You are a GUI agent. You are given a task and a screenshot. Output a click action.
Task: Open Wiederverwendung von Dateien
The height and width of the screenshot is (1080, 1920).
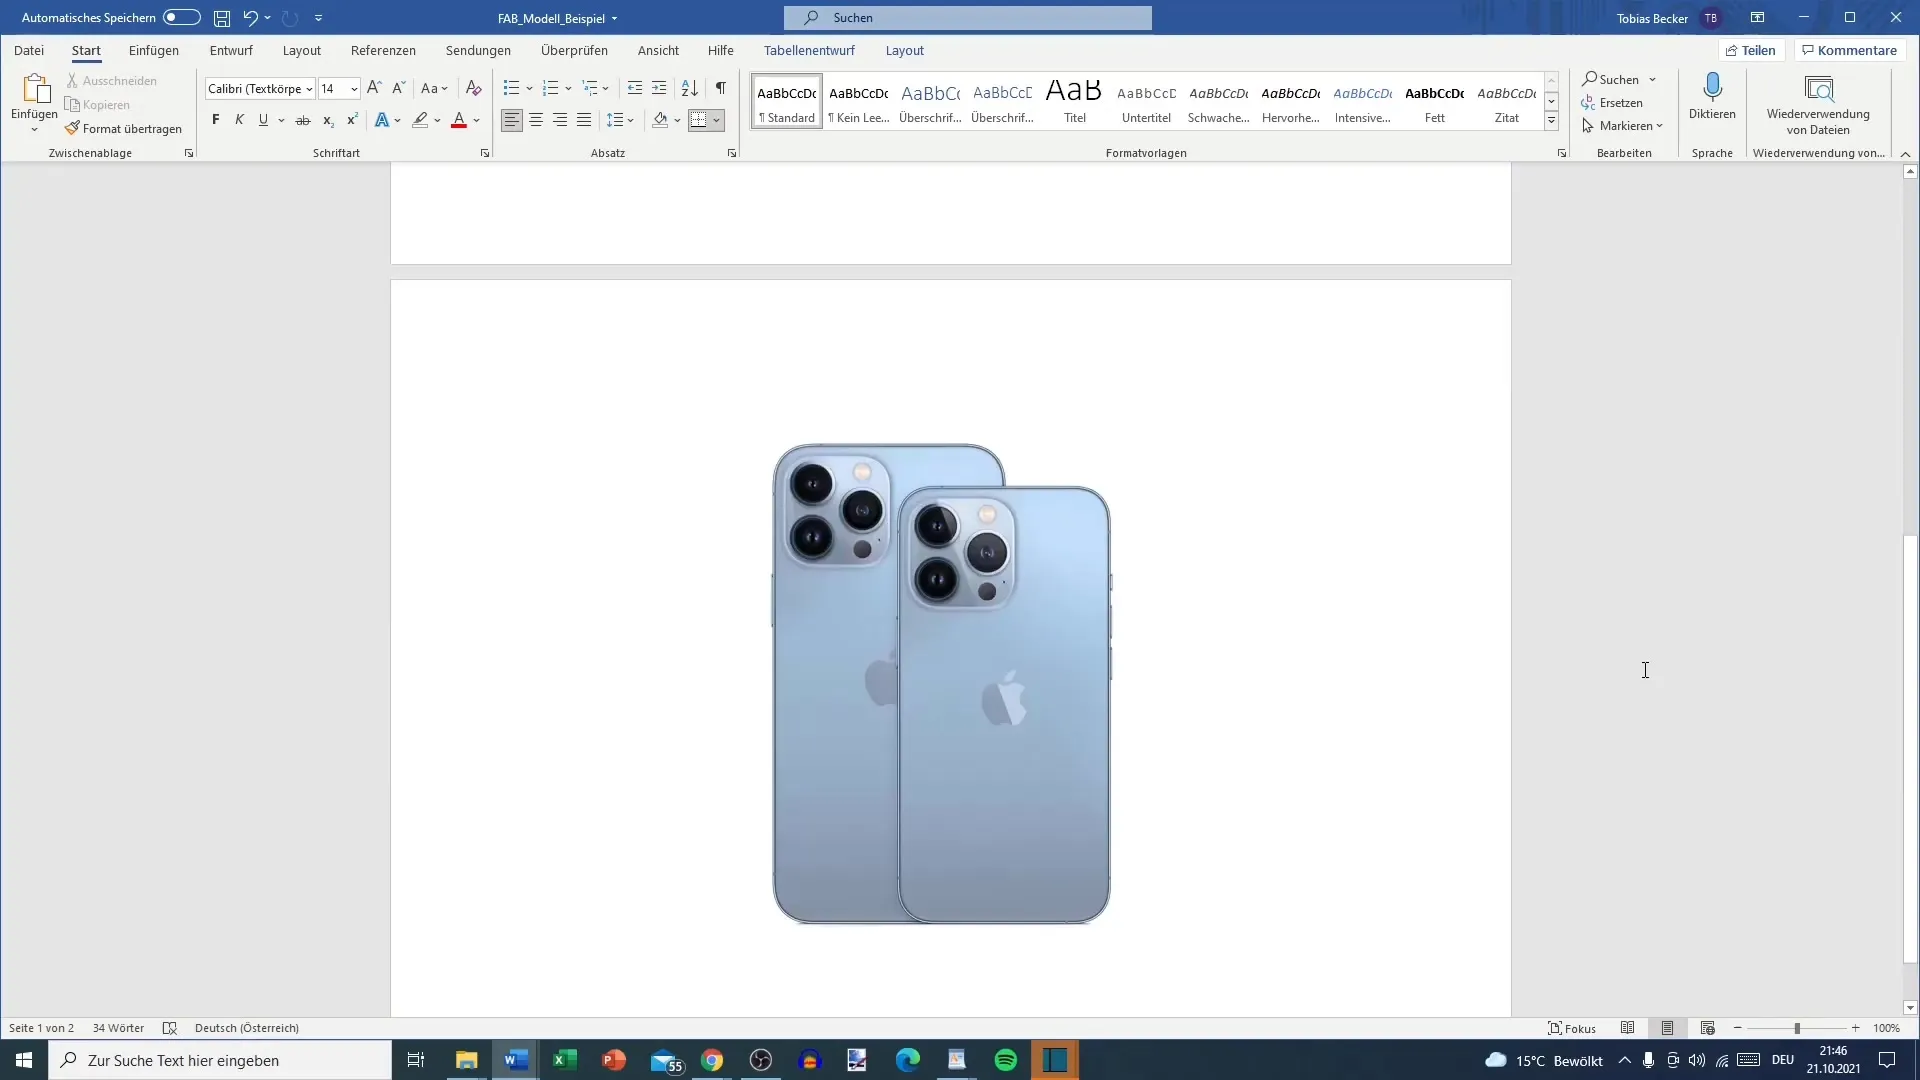(1818, 104)
